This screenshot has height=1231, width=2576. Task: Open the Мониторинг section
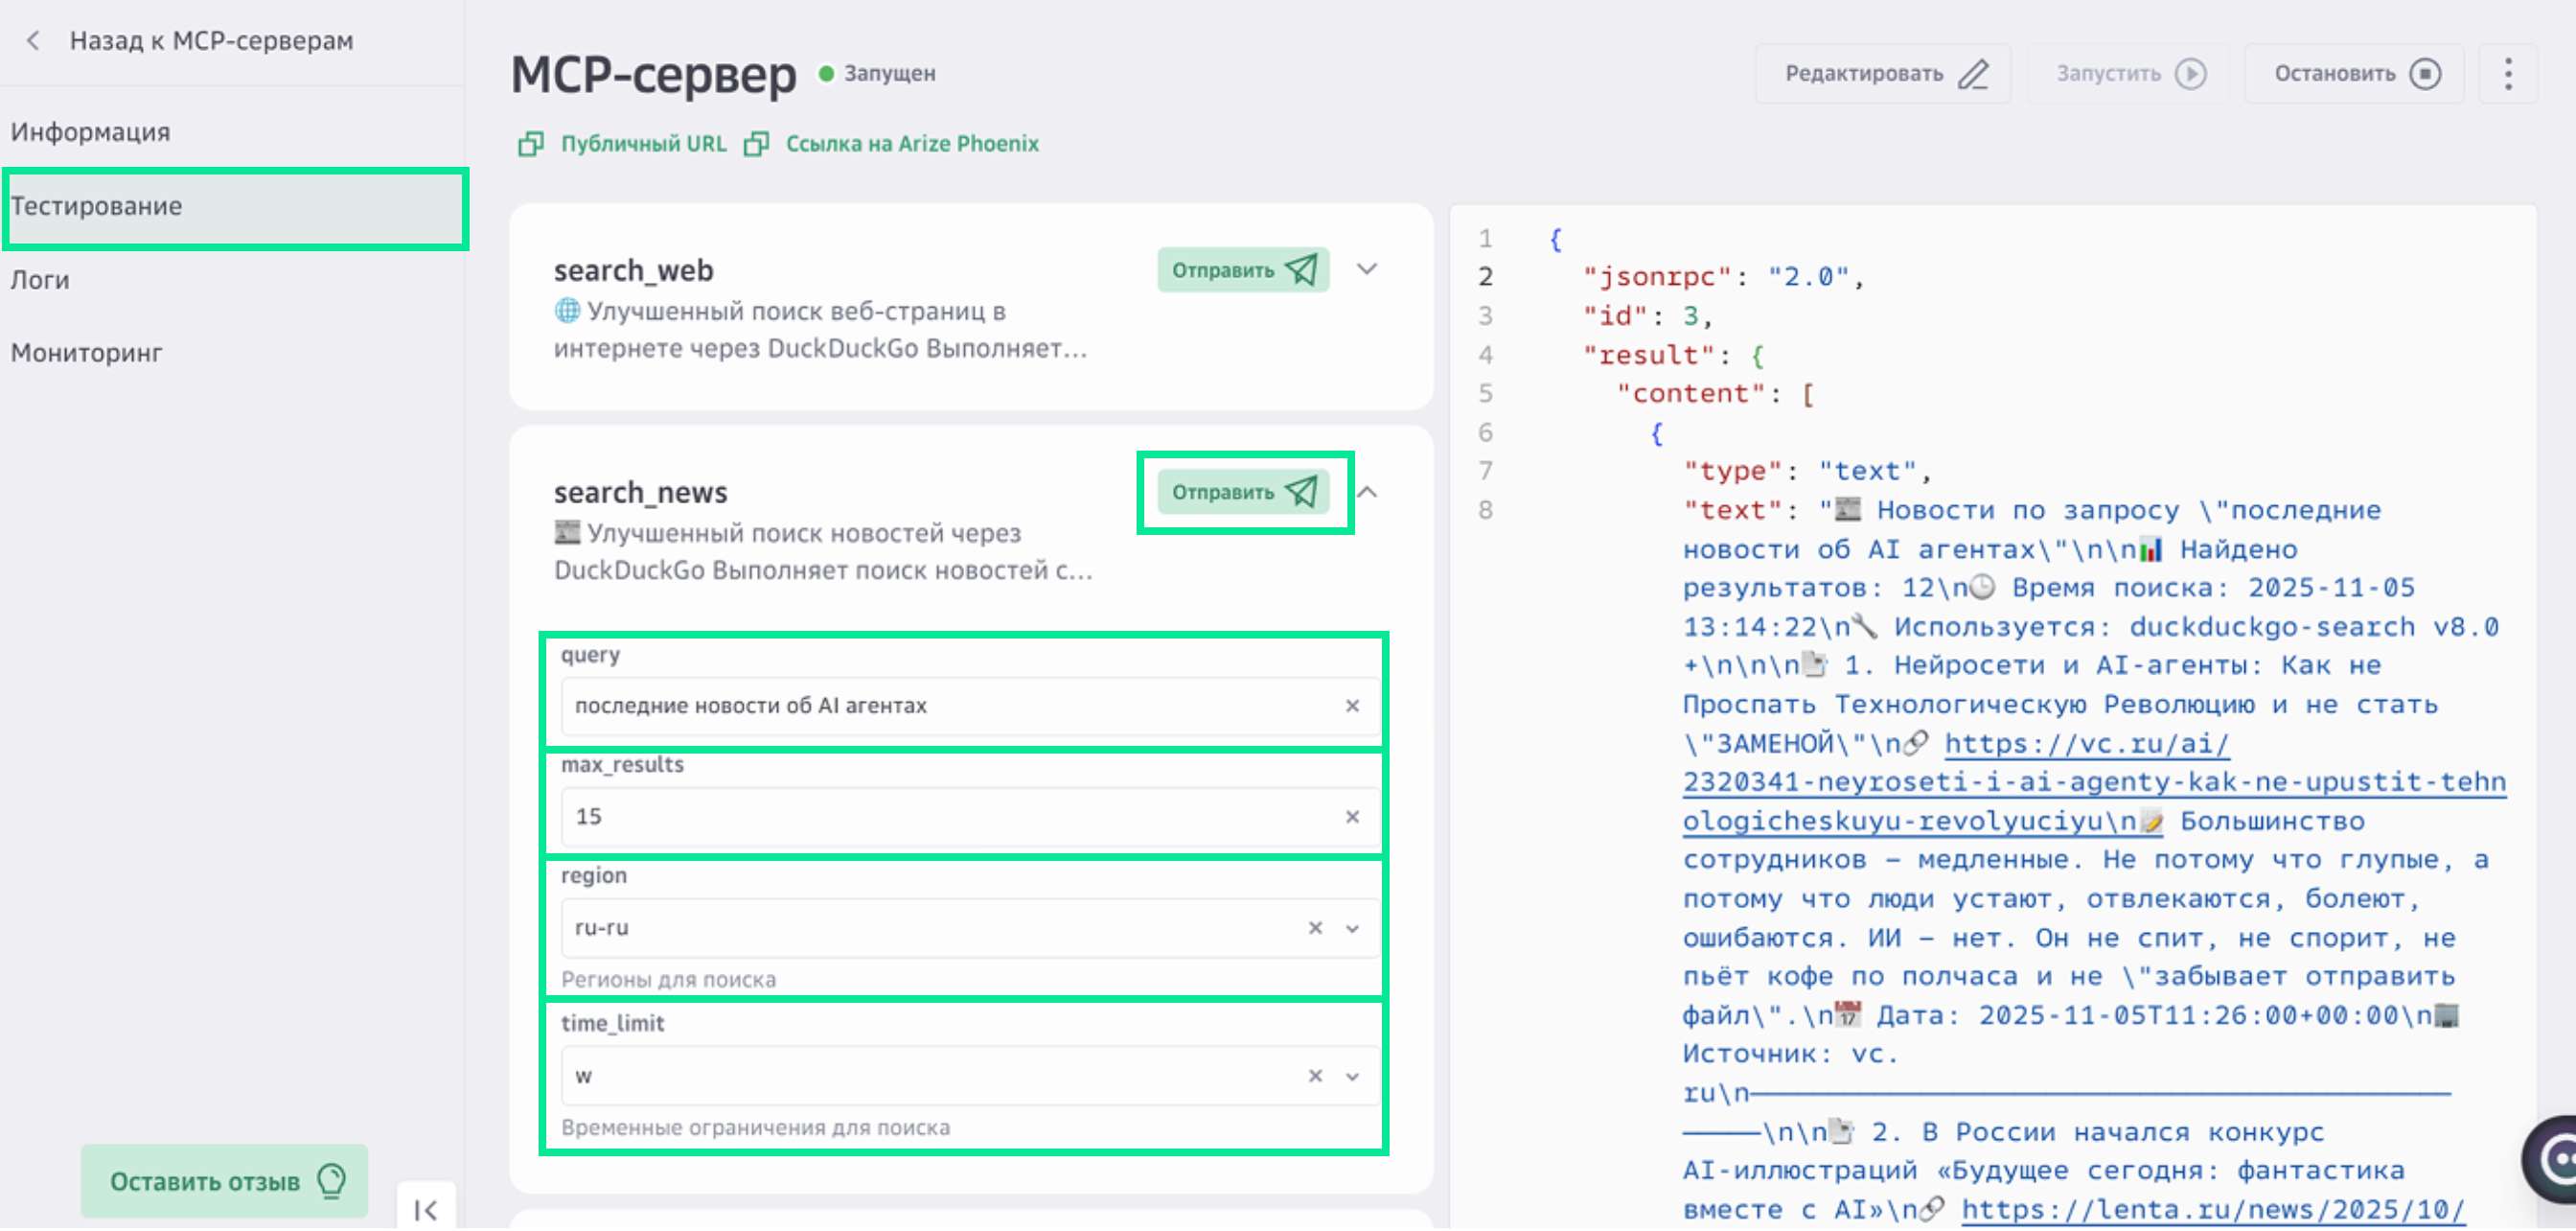tap(86, 353)
